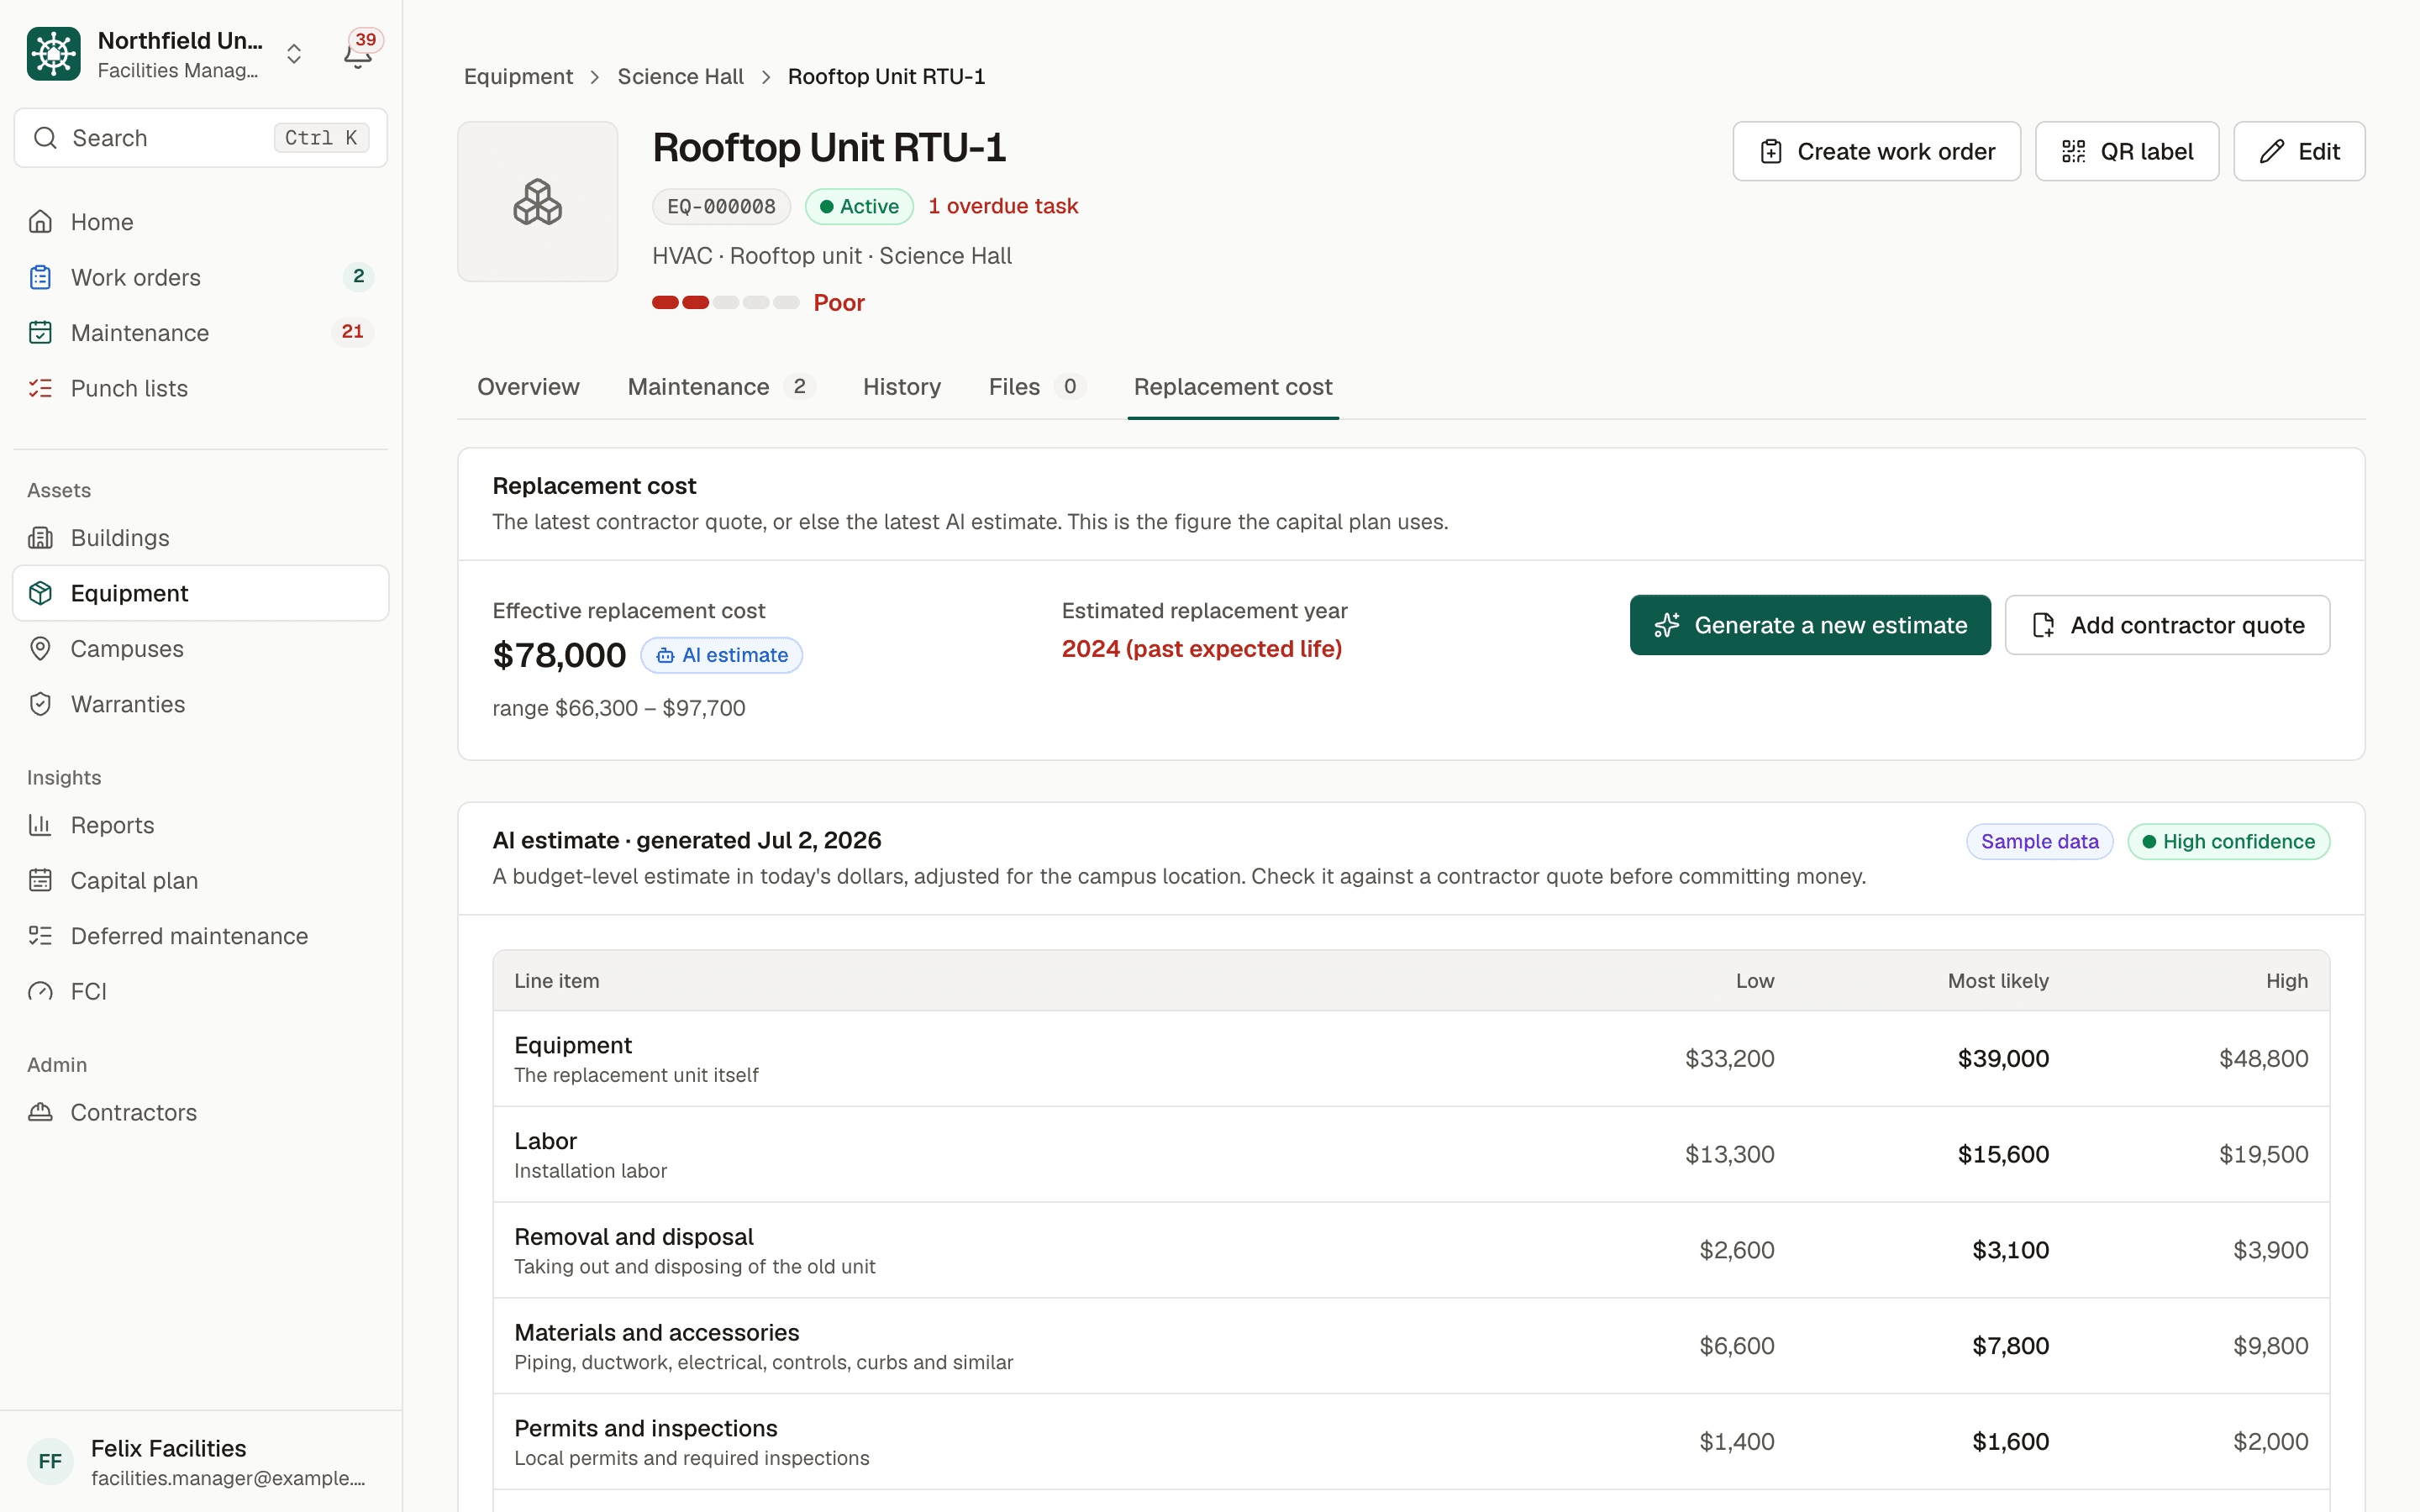Viewport: 2420px width, 1512px height.
Task: Click the Edit button
Action: (x=2299, y=151)
